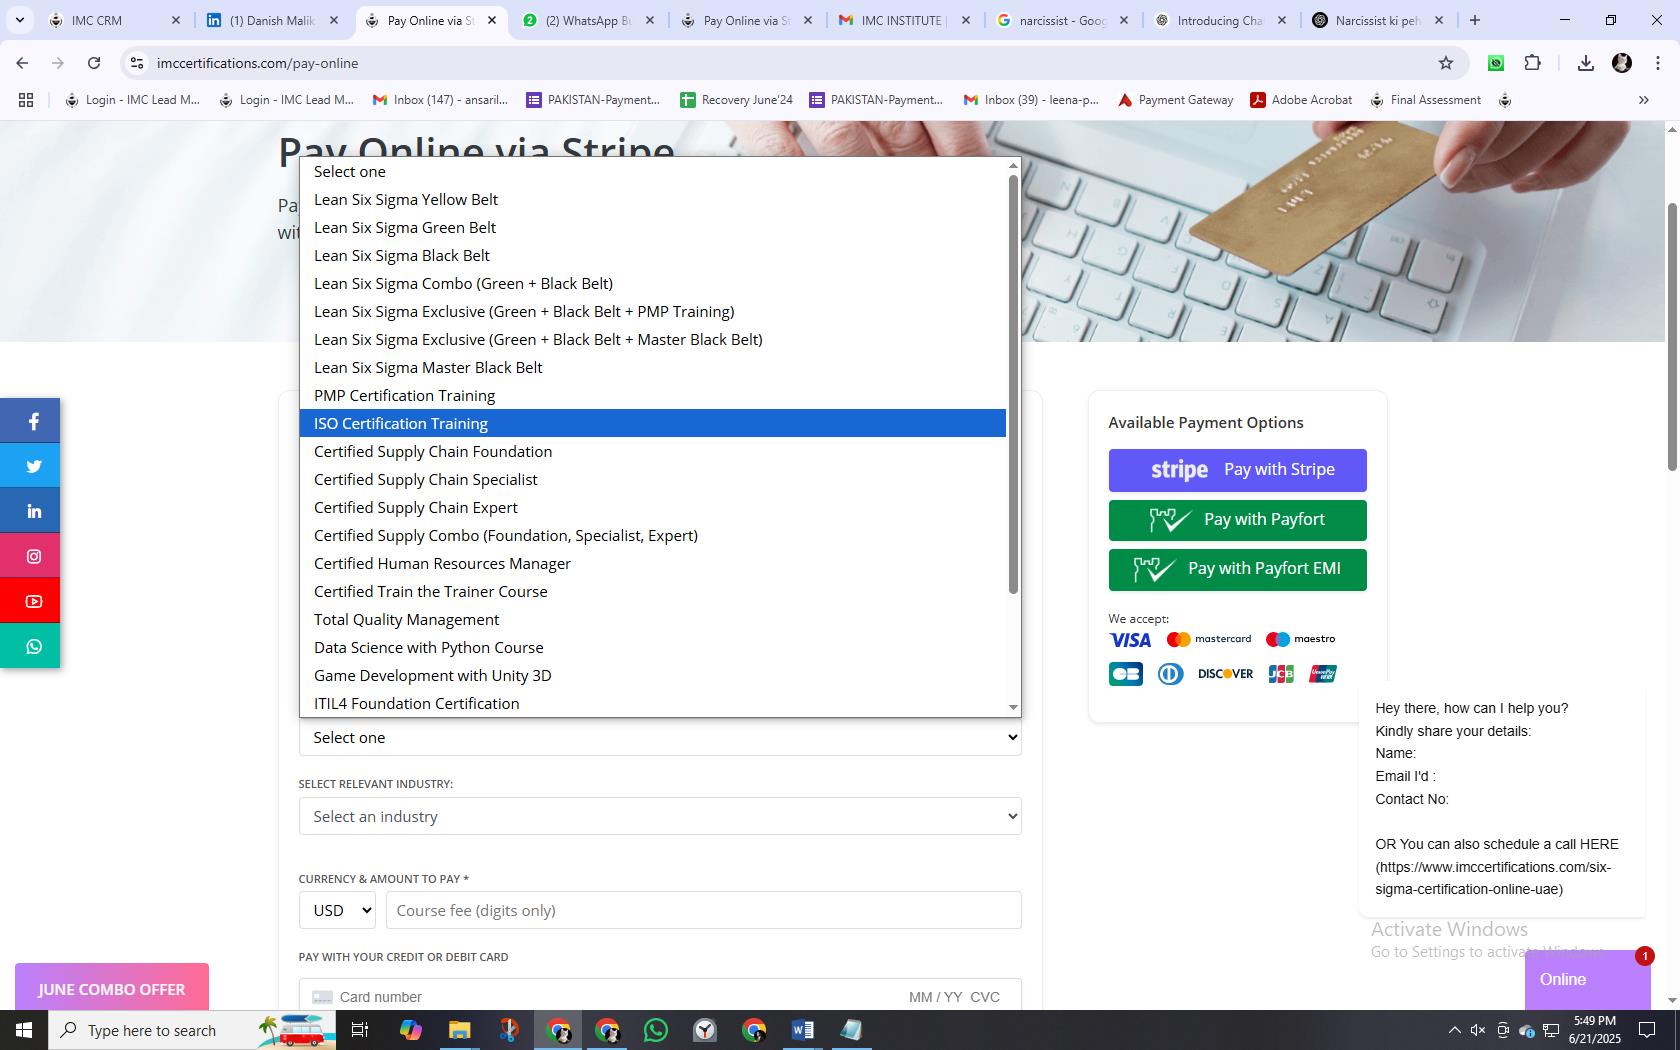The image size is (1680, 1050).
Task: Click Pay with Stripe button
Action: click(1237, 470)
